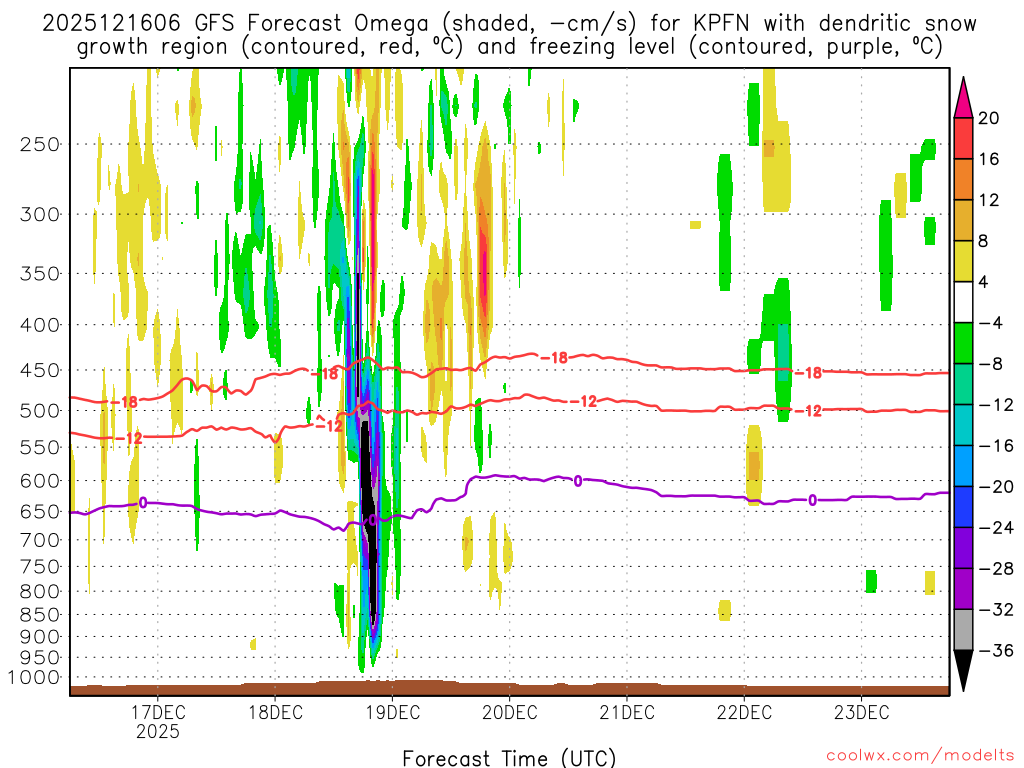
Task: Click the 1000 pressure level label
Action: (x=34, y=678)
